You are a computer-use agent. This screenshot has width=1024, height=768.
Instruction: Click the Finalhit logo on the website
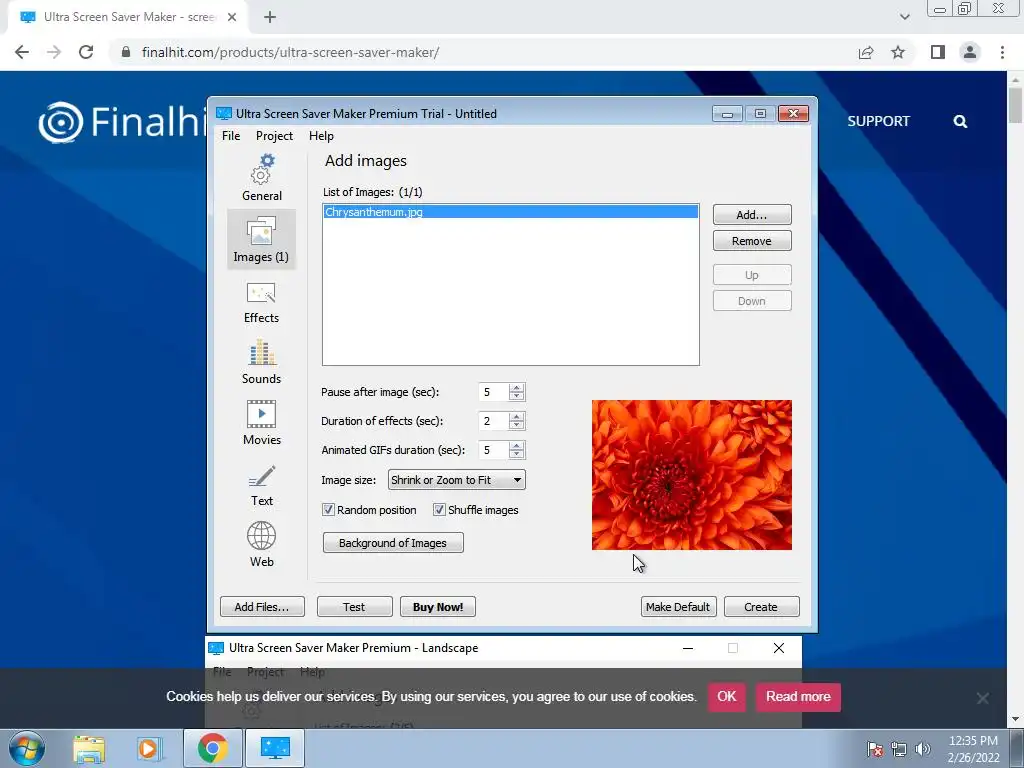point(122,122)
